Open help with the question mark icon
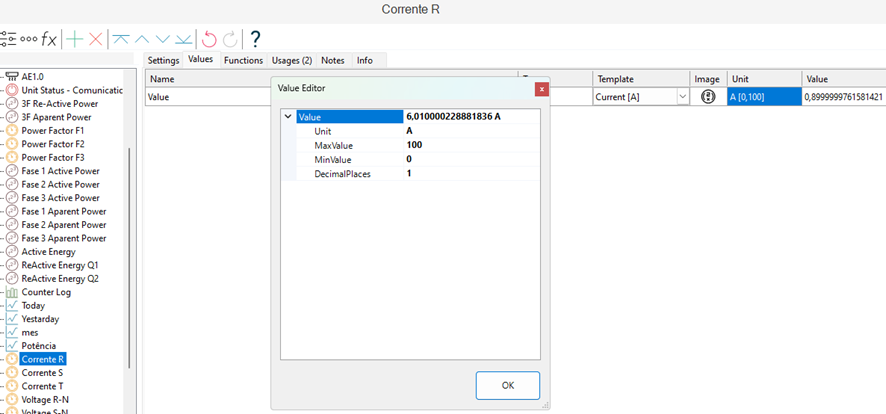886x414 pixels. click(x=255, y=39)
